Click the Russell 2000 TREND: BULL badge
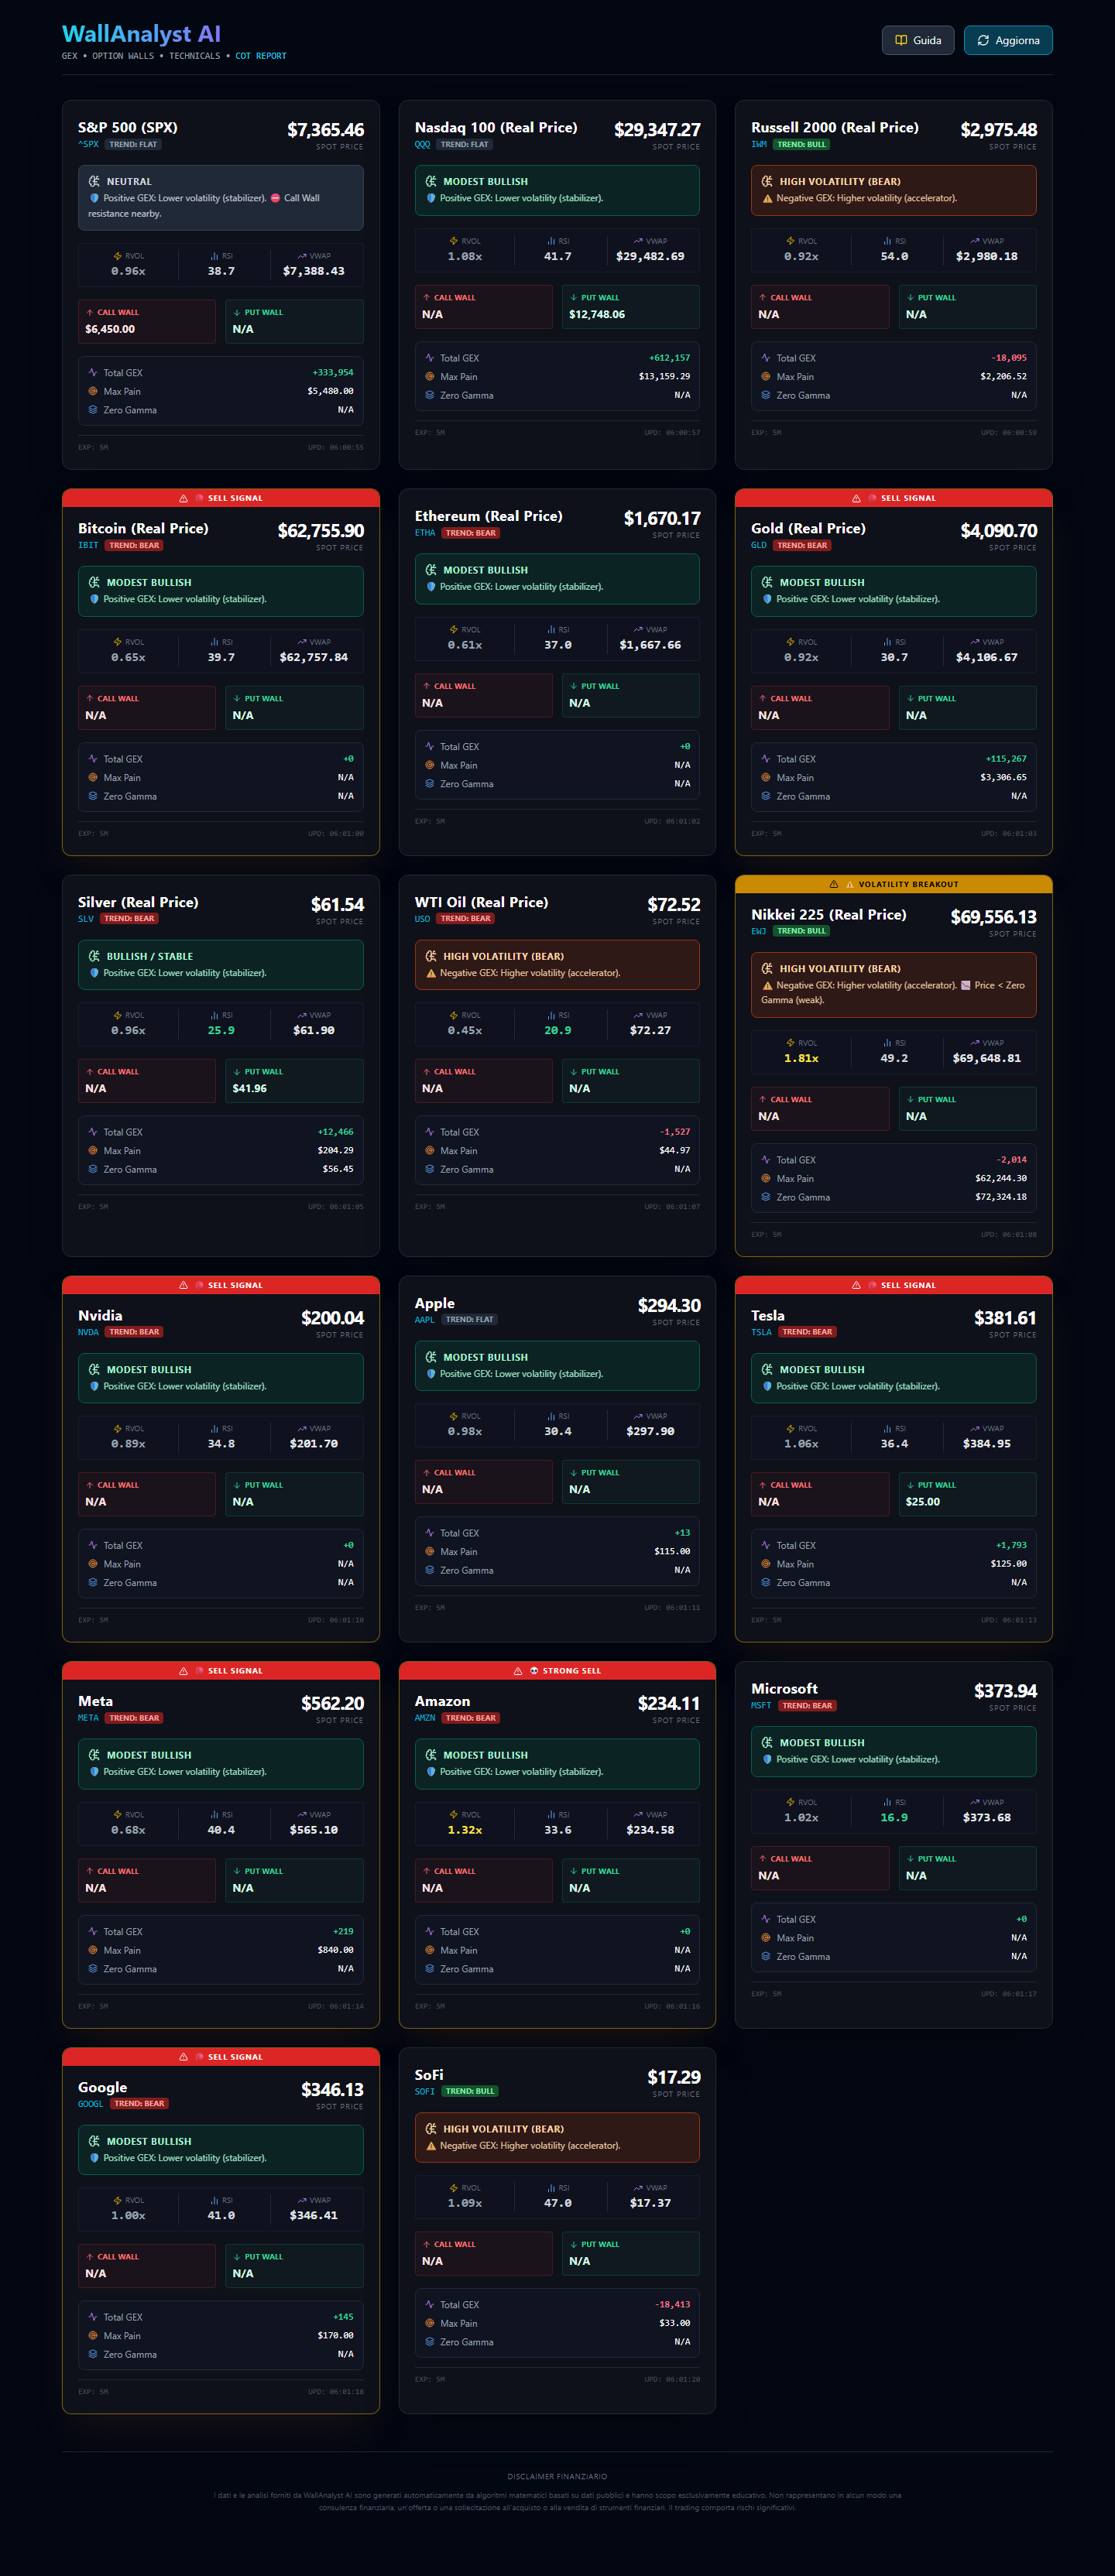Image resolution: width=1115 pixels, height=2576 pixels. pos(802,144)
